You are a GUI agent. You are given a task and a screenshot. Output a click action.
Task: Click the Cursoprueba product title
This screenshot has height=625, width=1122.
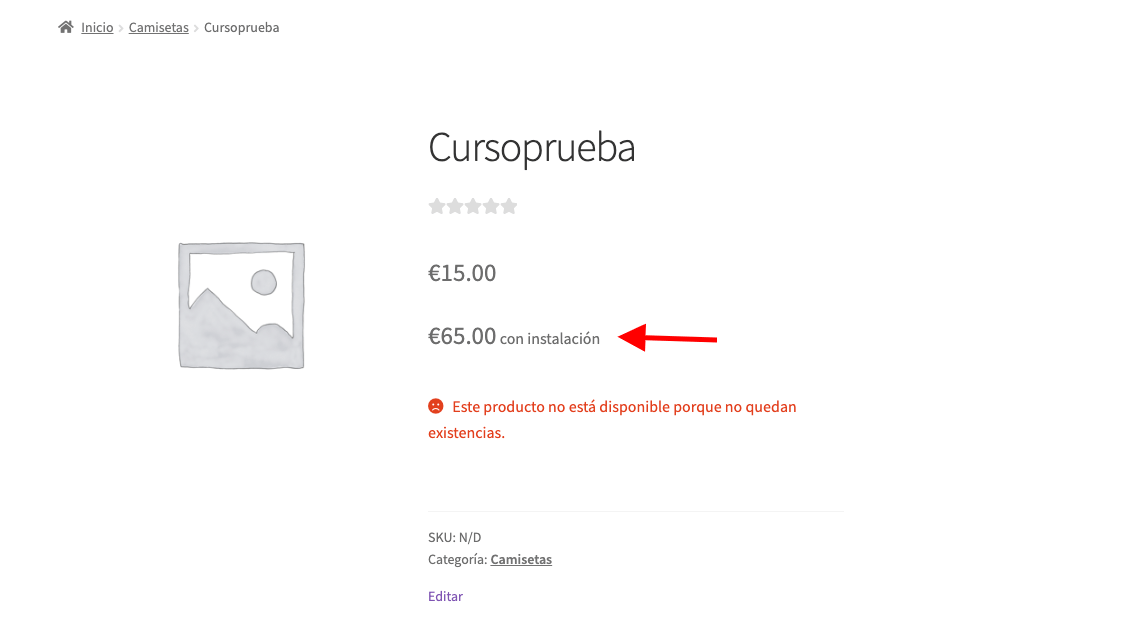tap(532, 147)
